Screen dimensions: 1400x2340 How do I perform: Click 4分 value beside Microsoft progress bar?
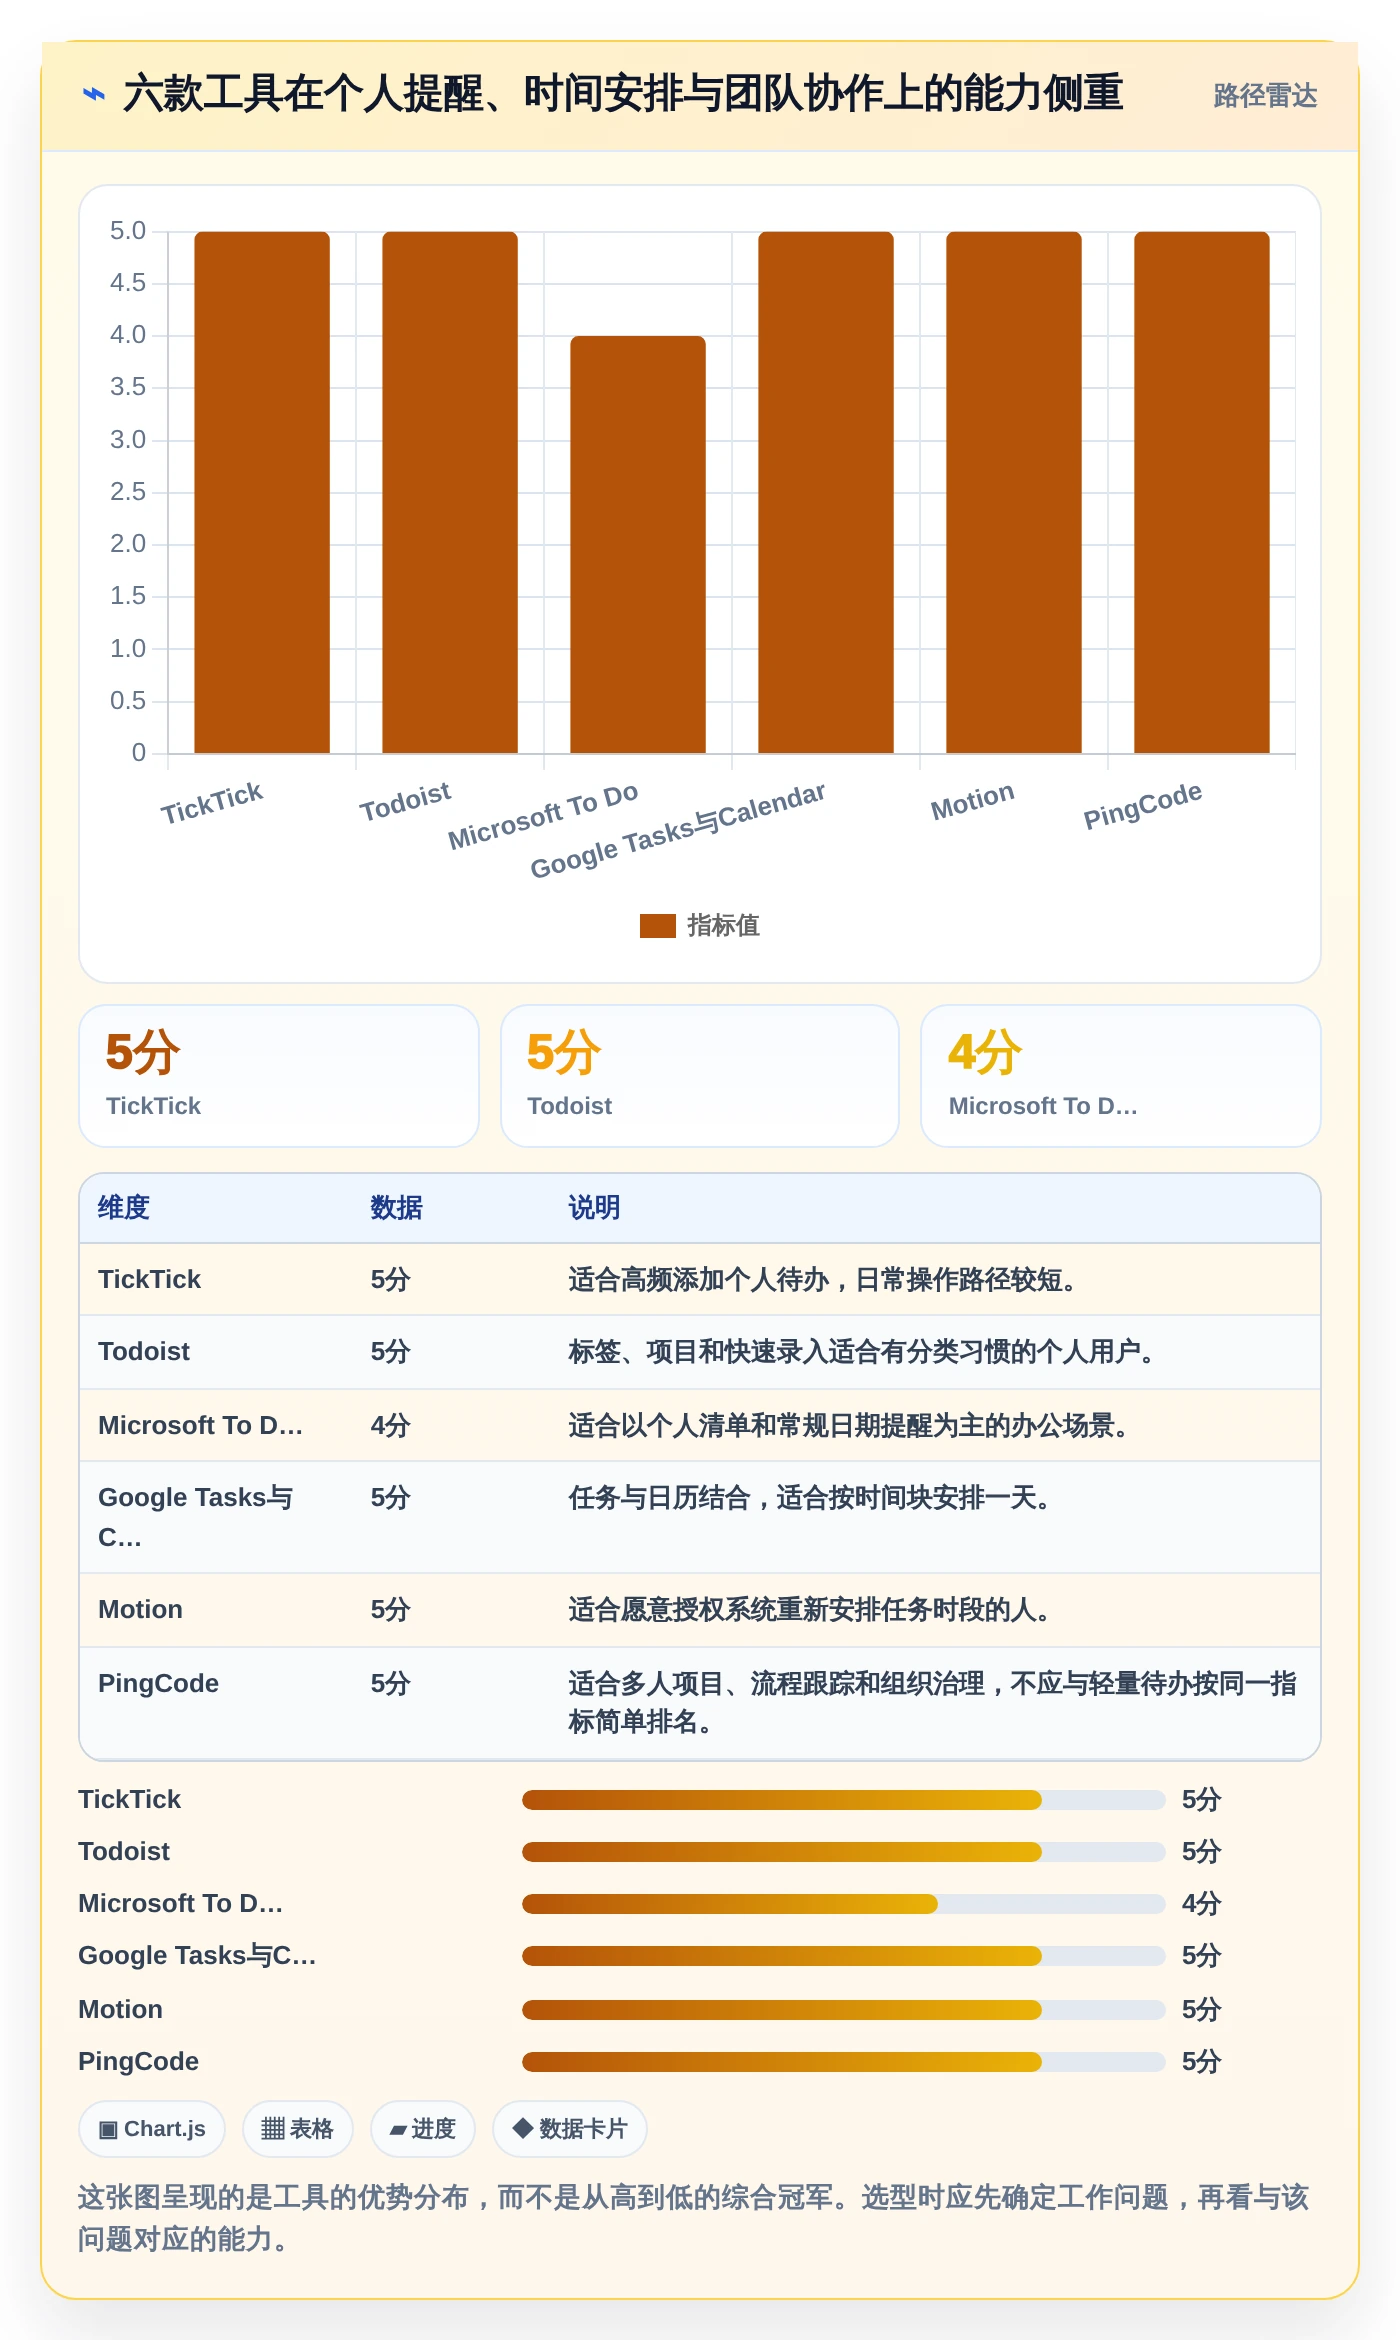pyautogui.click(x=1201, y=1904)
